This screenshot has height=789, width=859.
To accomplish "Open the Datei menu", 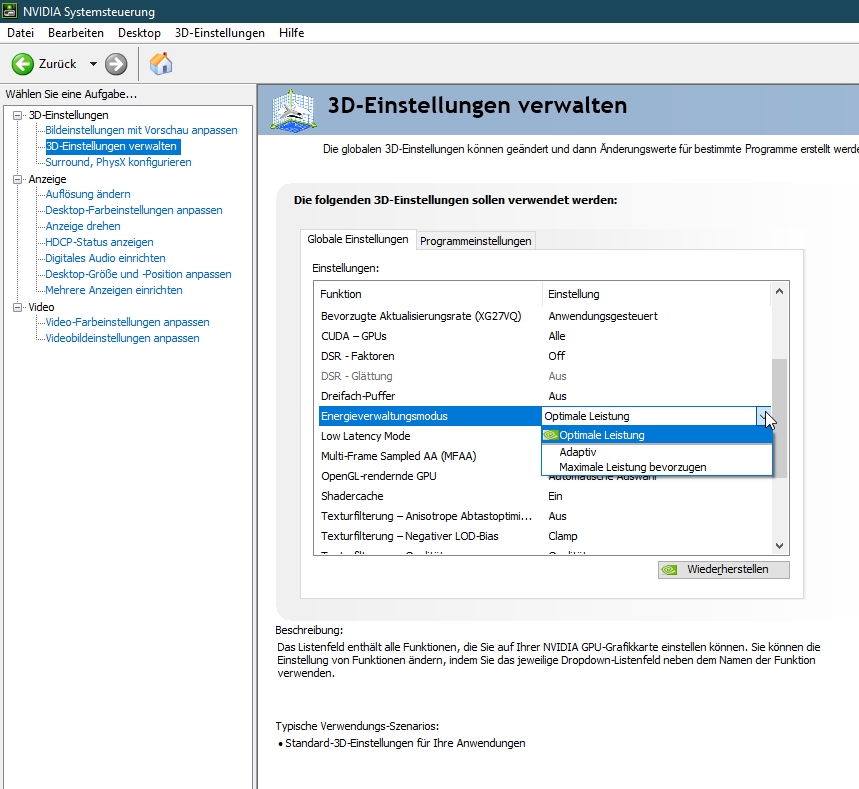I will (x=20, y=33).
